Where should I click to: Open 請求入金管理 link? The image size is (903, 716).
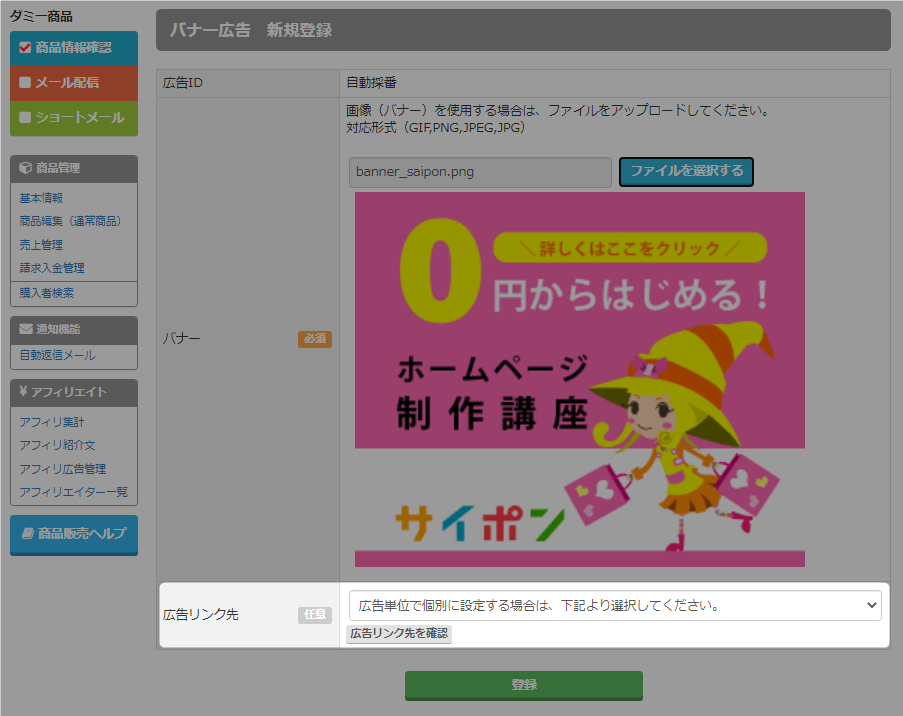click(52, 268)
